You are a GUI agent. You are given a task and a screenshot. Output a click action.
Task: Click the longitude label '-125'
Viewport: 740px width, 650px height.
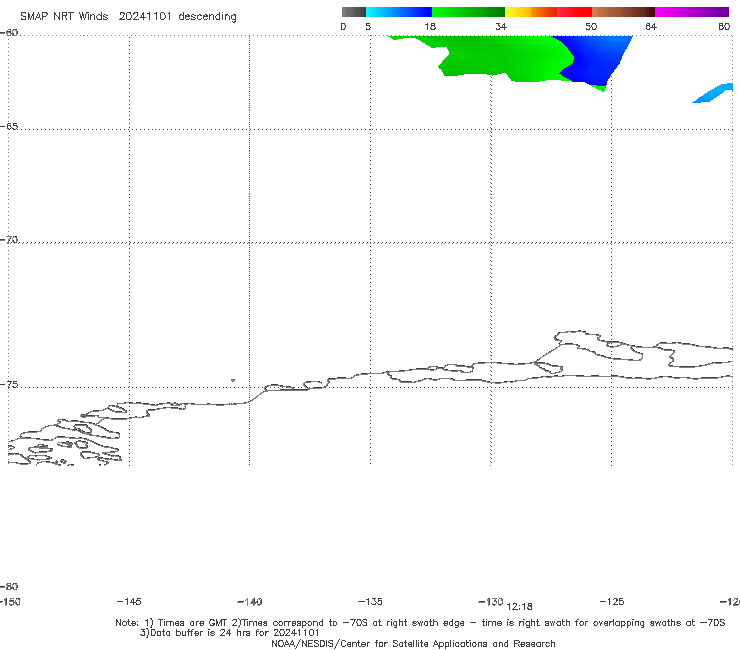pos(612,601)
